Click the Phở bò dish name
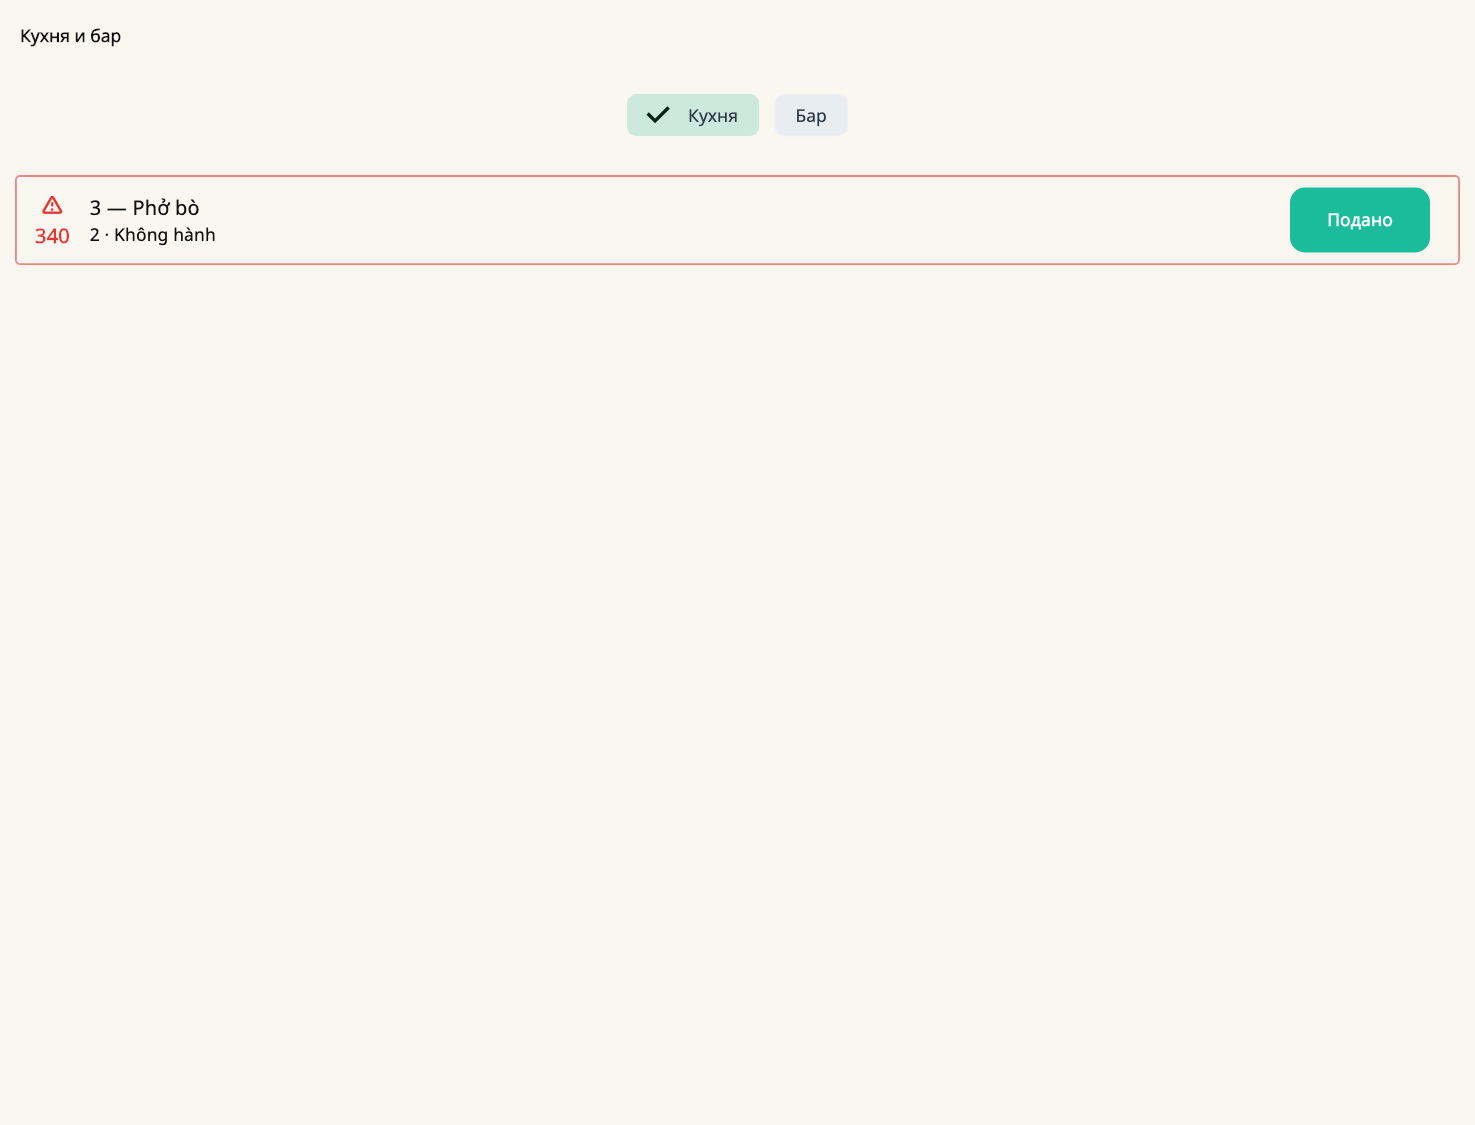Image resolution: width=1475 pixels, height=1125 pixels. point(166,208)
